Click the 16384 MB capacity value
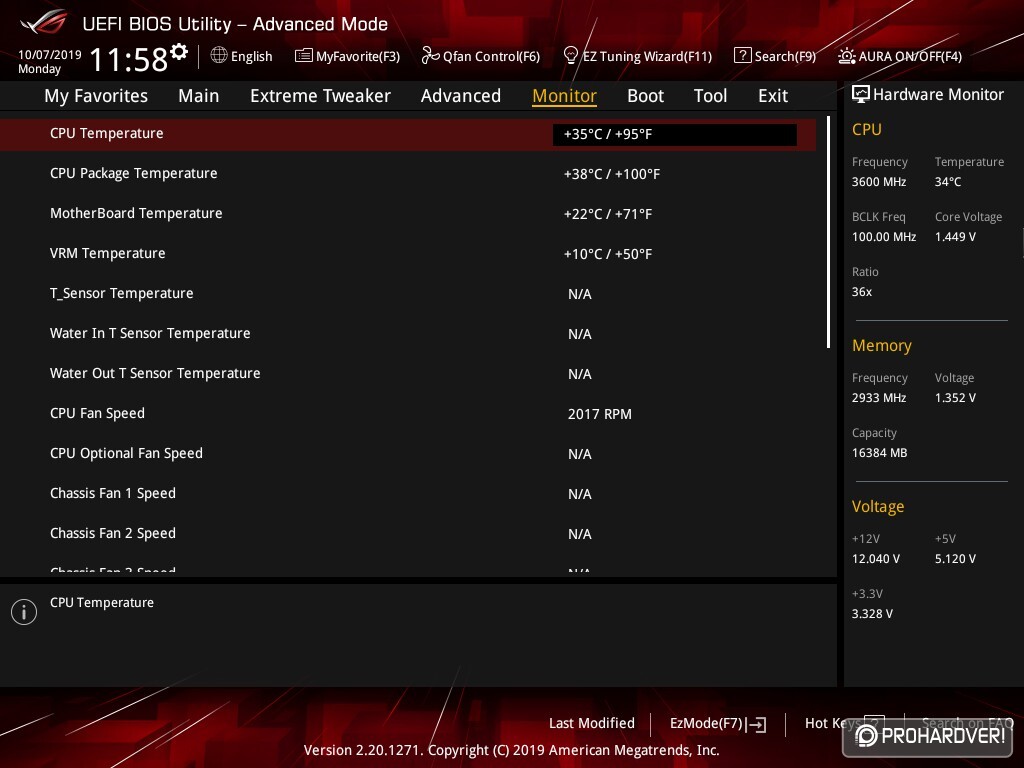 (x=880, y=453)
